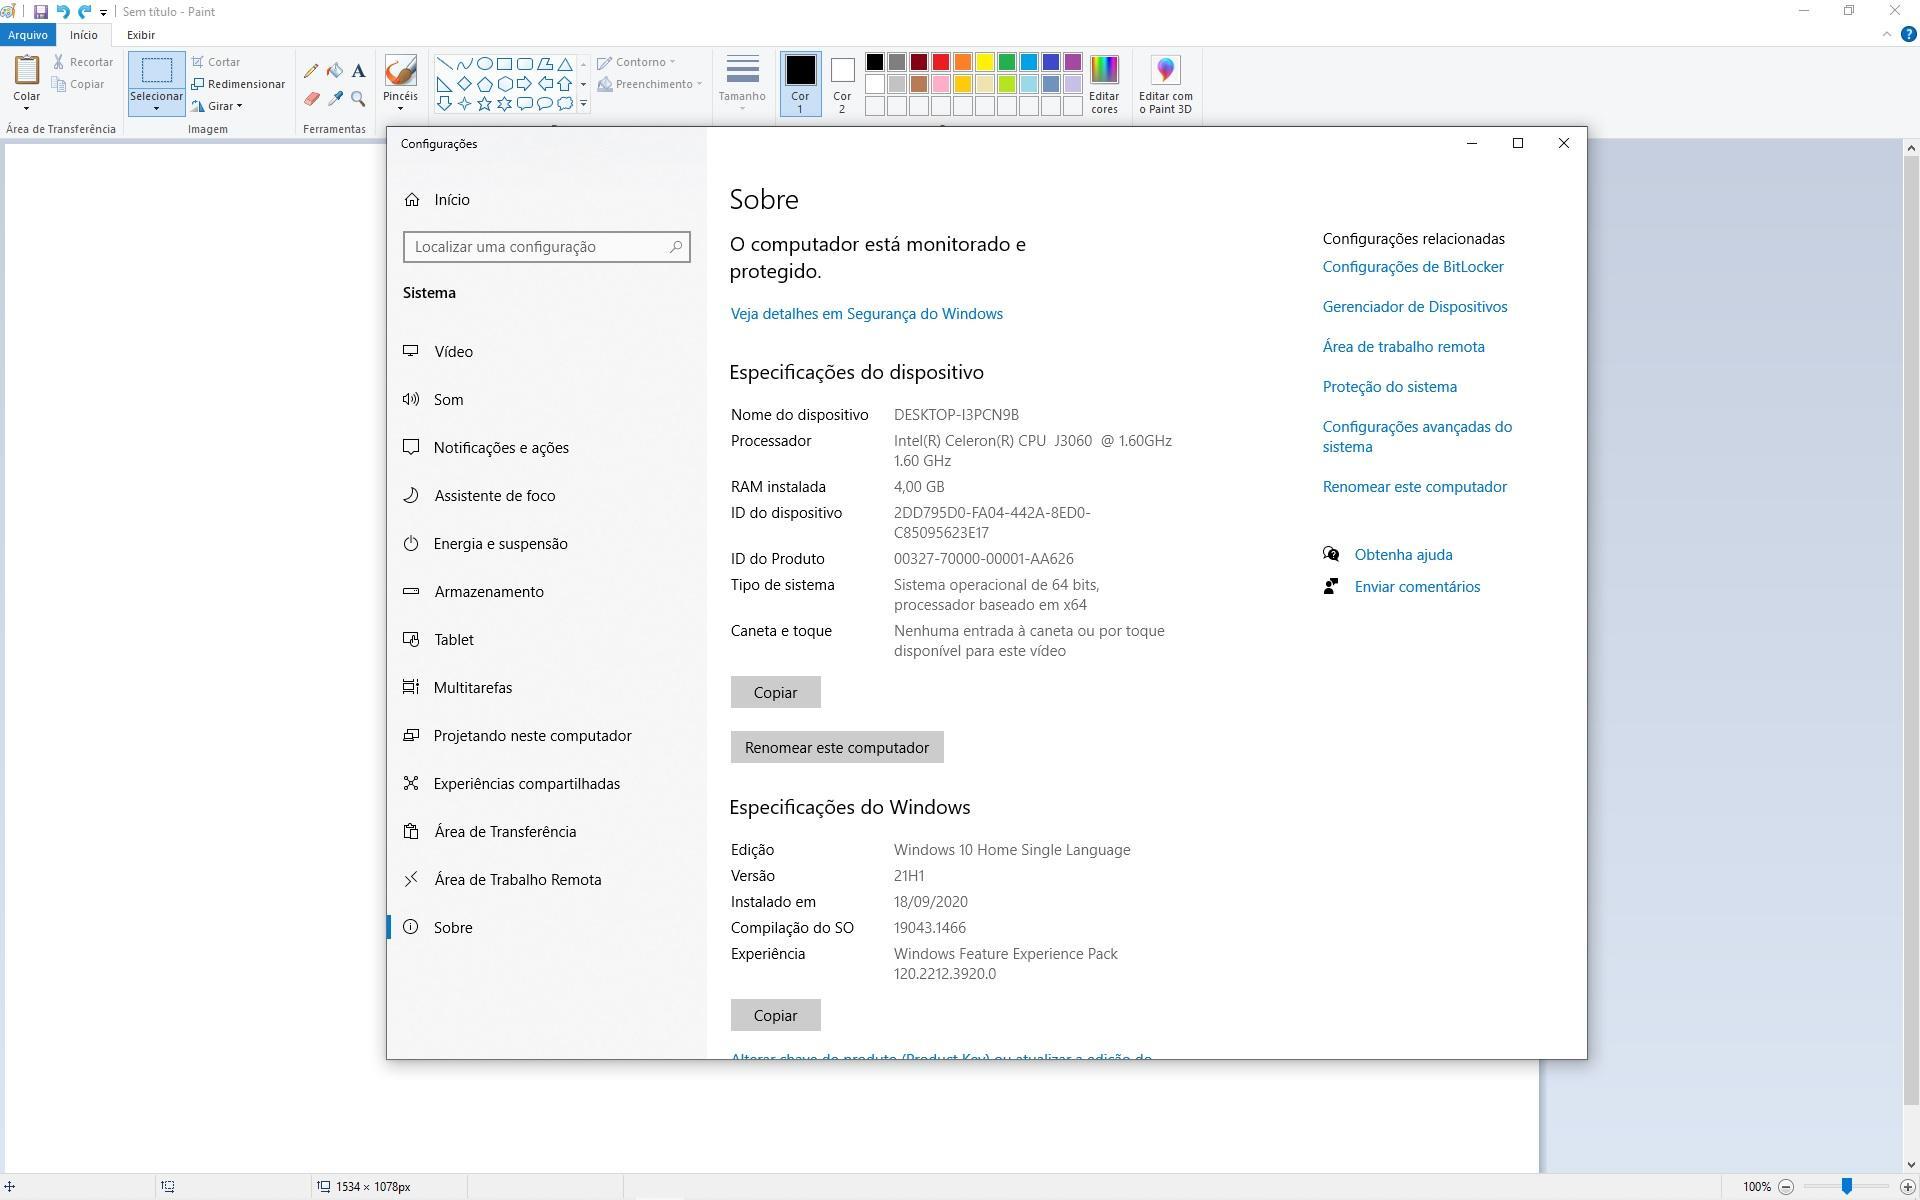
Task: Open Obtenha ajuda link
Action: [1403, 555]
